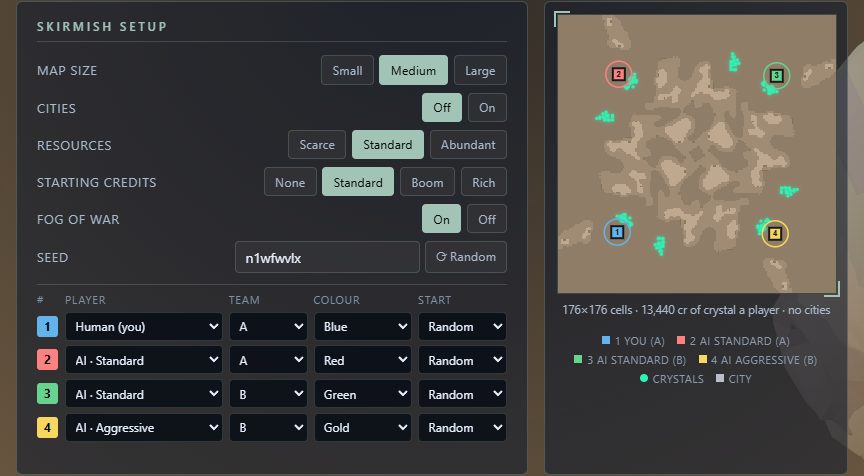Open team dropdown for player 2
Screen dimensions: 864x476
268,360
